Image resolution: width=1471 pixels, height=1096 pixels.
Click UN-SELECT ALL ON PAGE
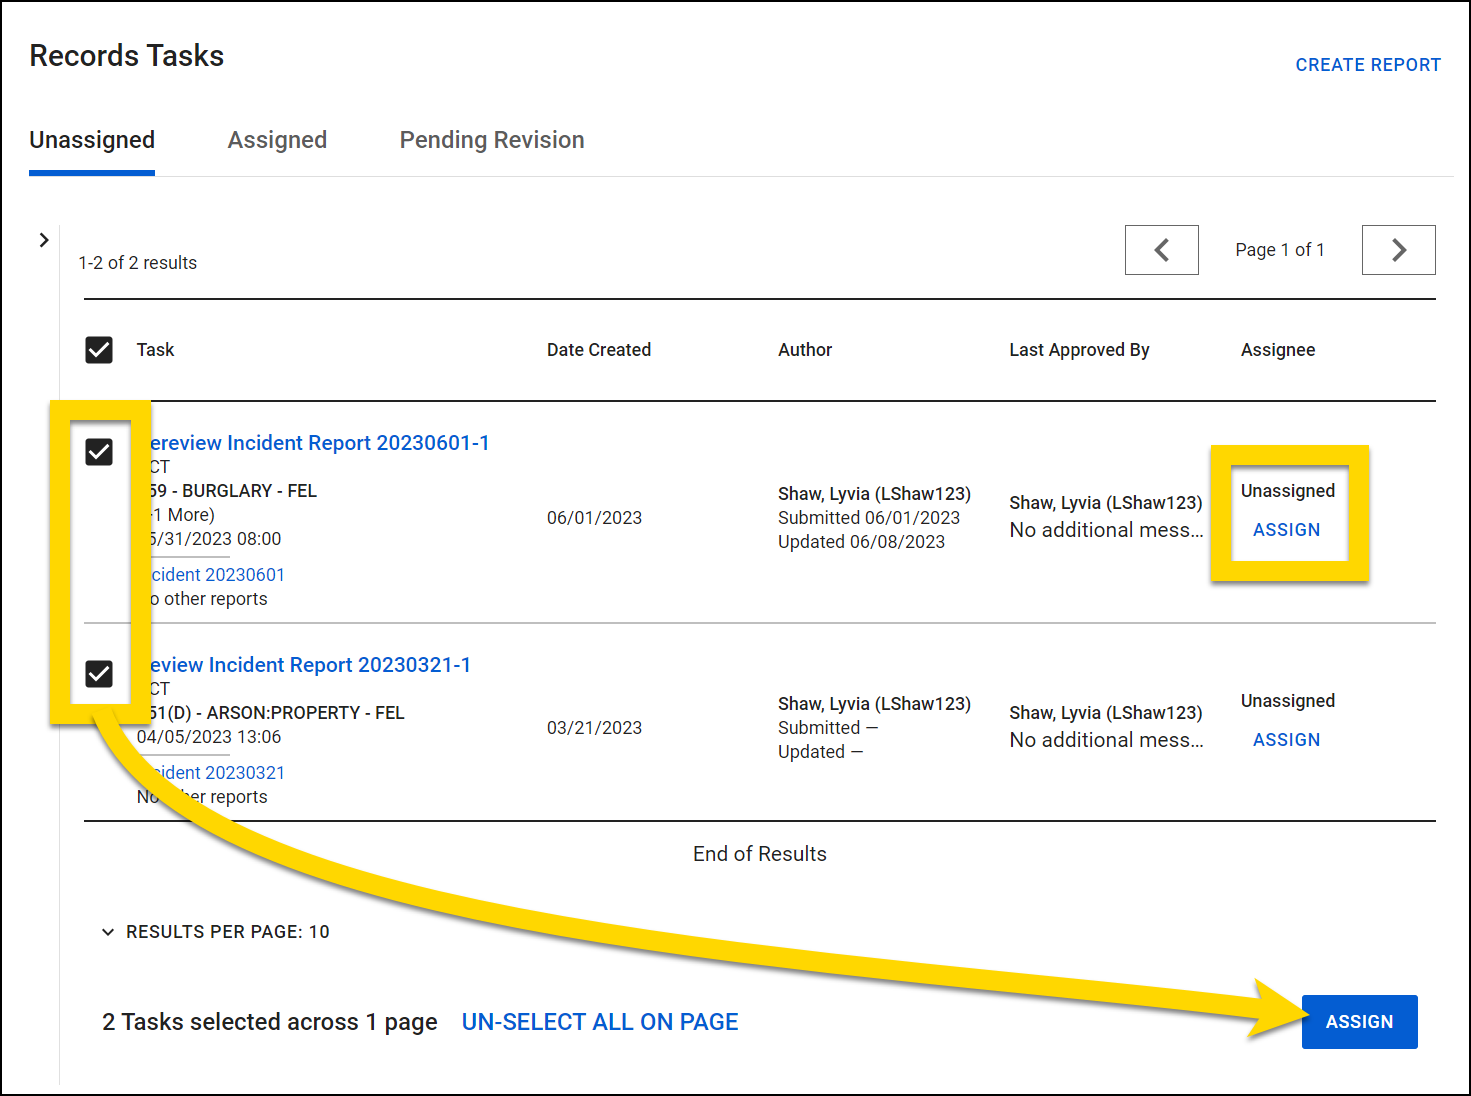coord(599,1021)
